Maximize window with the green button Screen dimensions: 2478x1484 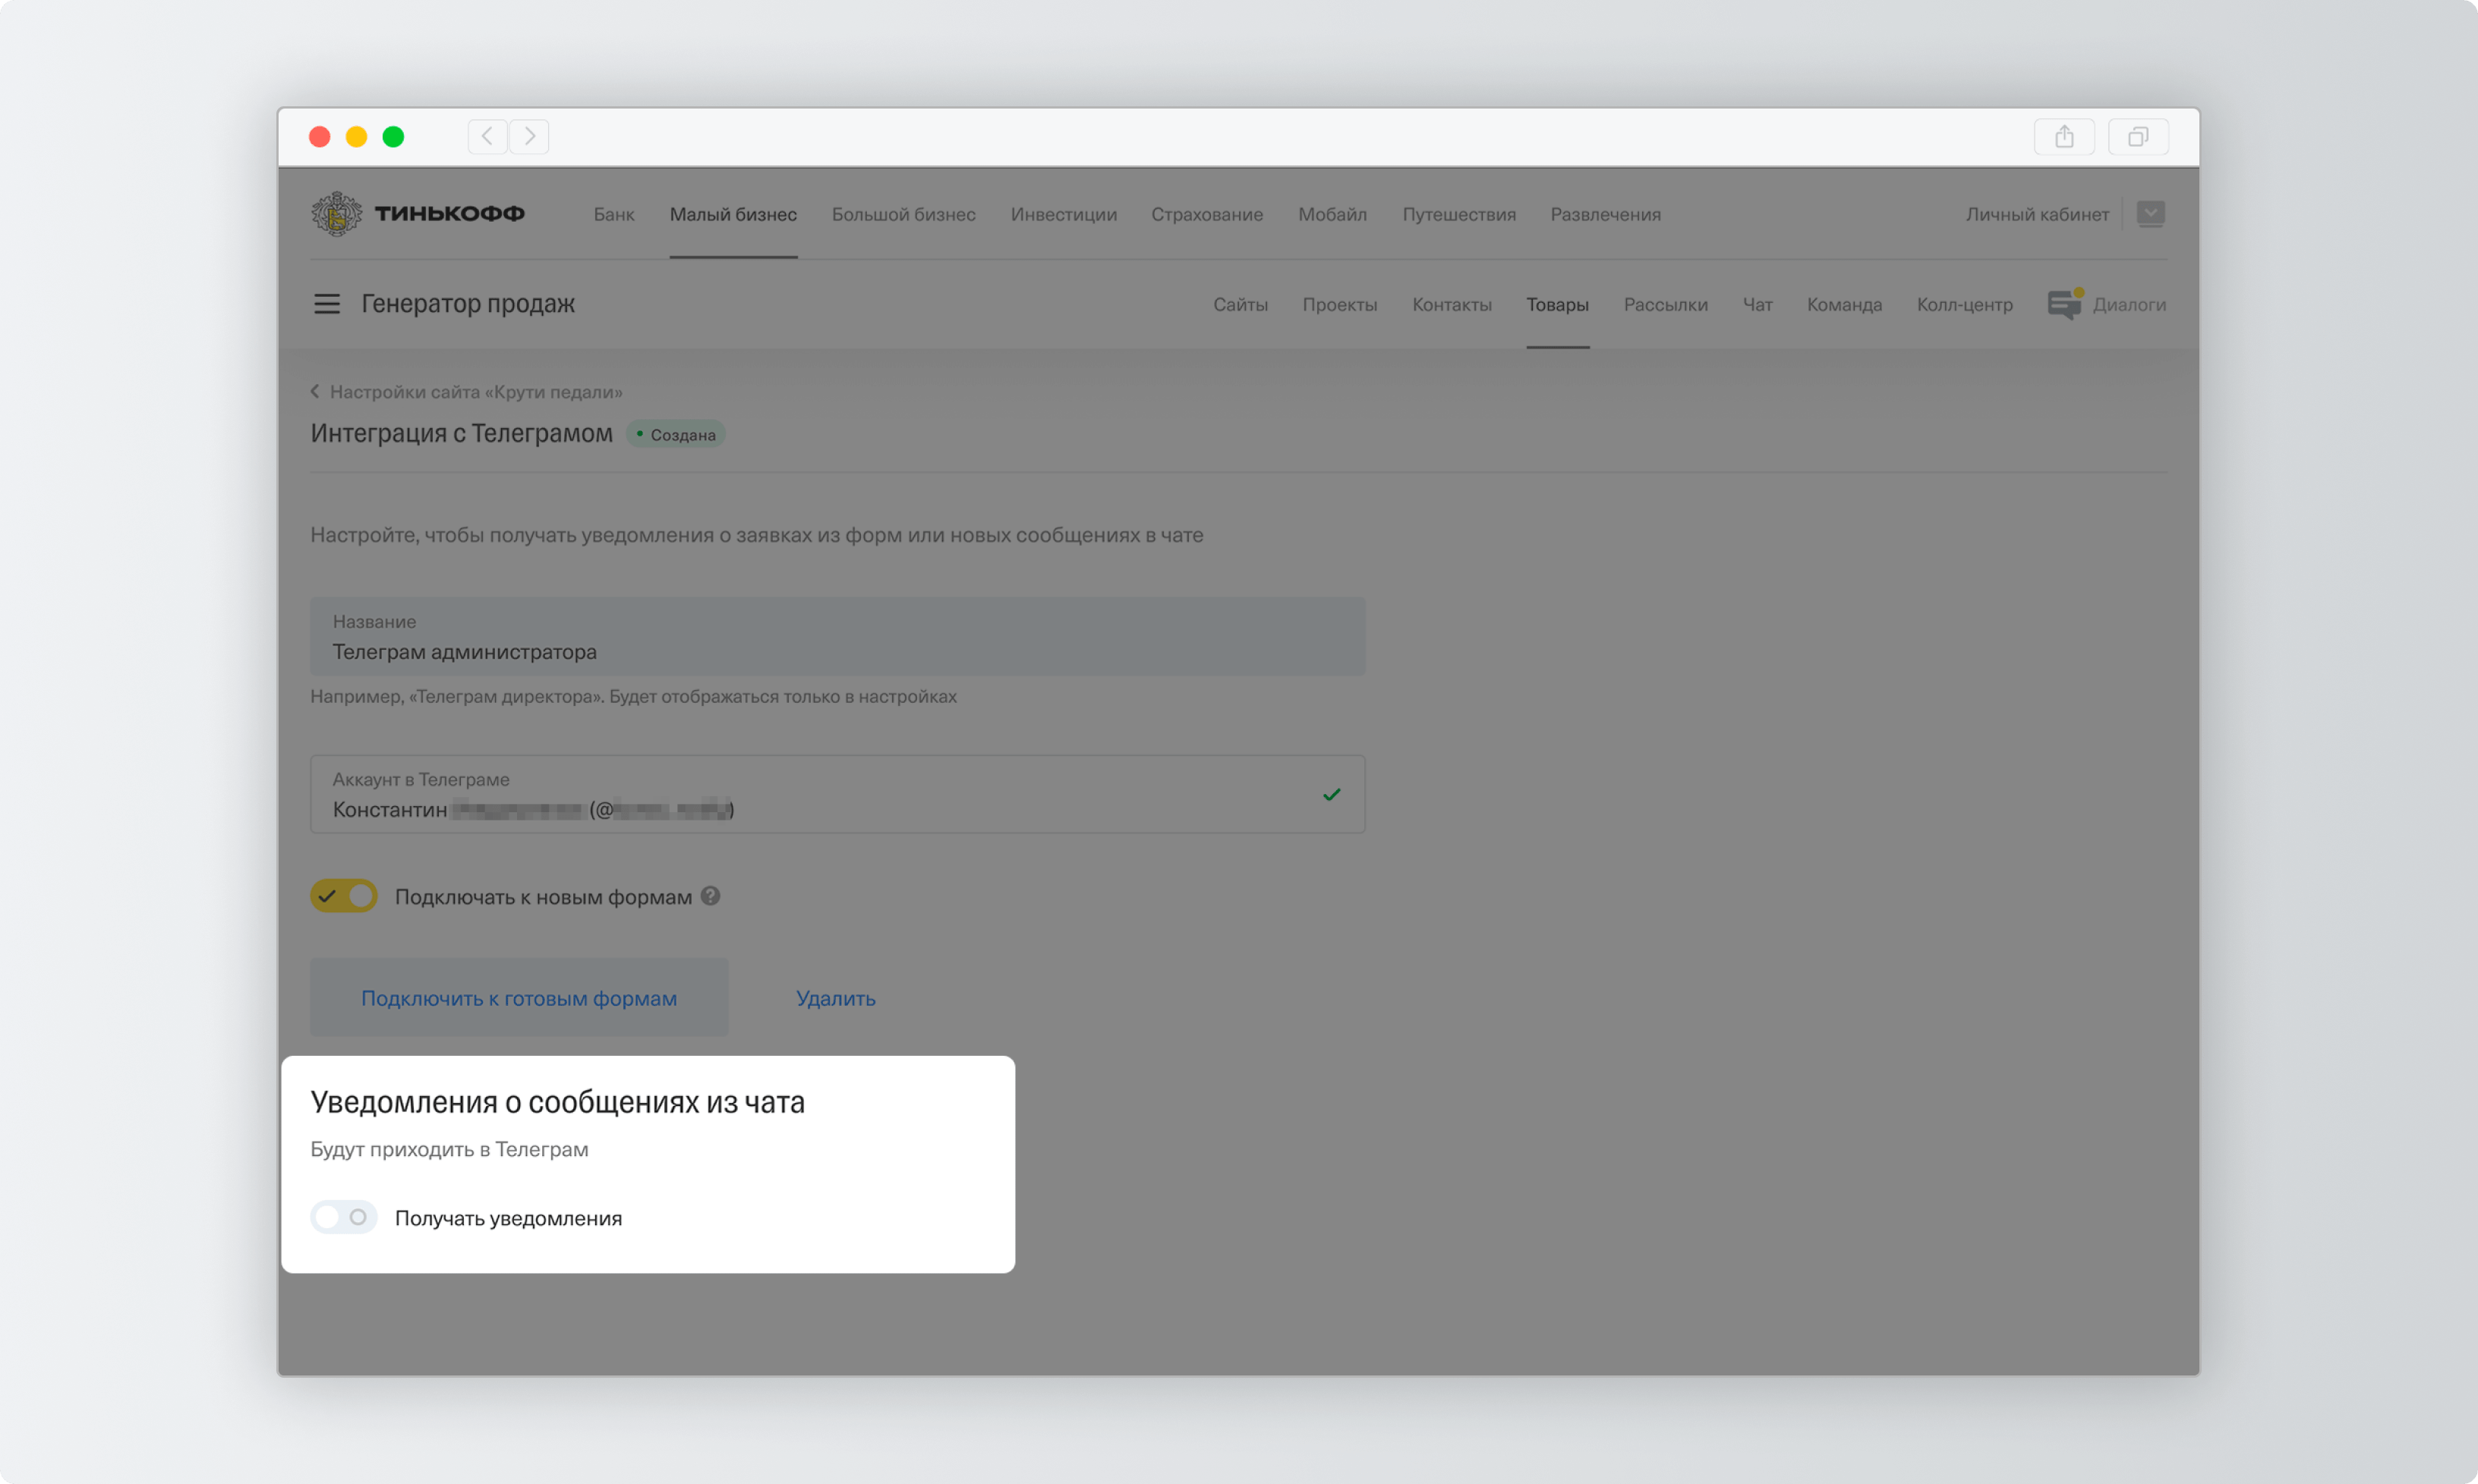(x=394, y=137)
